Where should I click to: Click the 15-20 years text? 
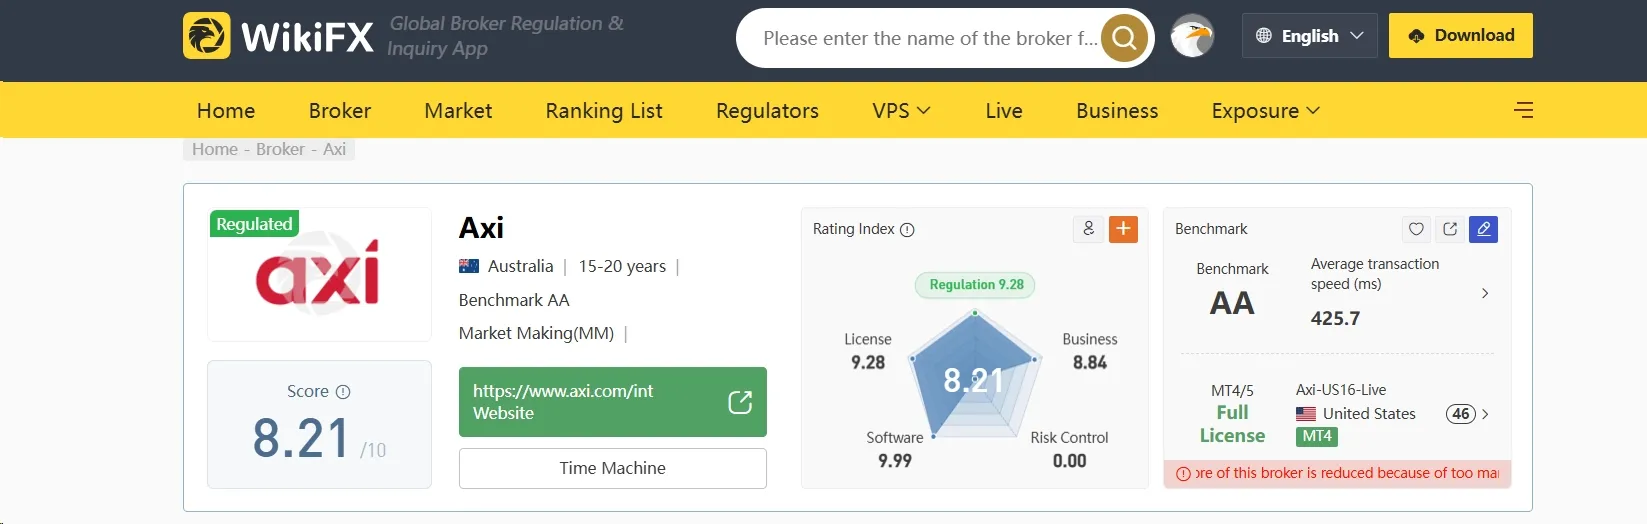coord(622,266)
